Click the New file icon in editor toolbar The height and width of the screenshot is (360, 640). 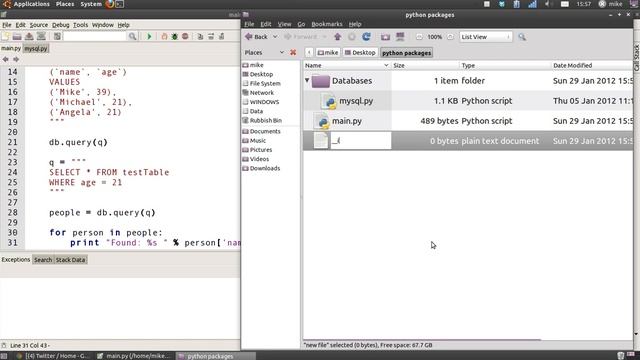[x=5, y=37]
